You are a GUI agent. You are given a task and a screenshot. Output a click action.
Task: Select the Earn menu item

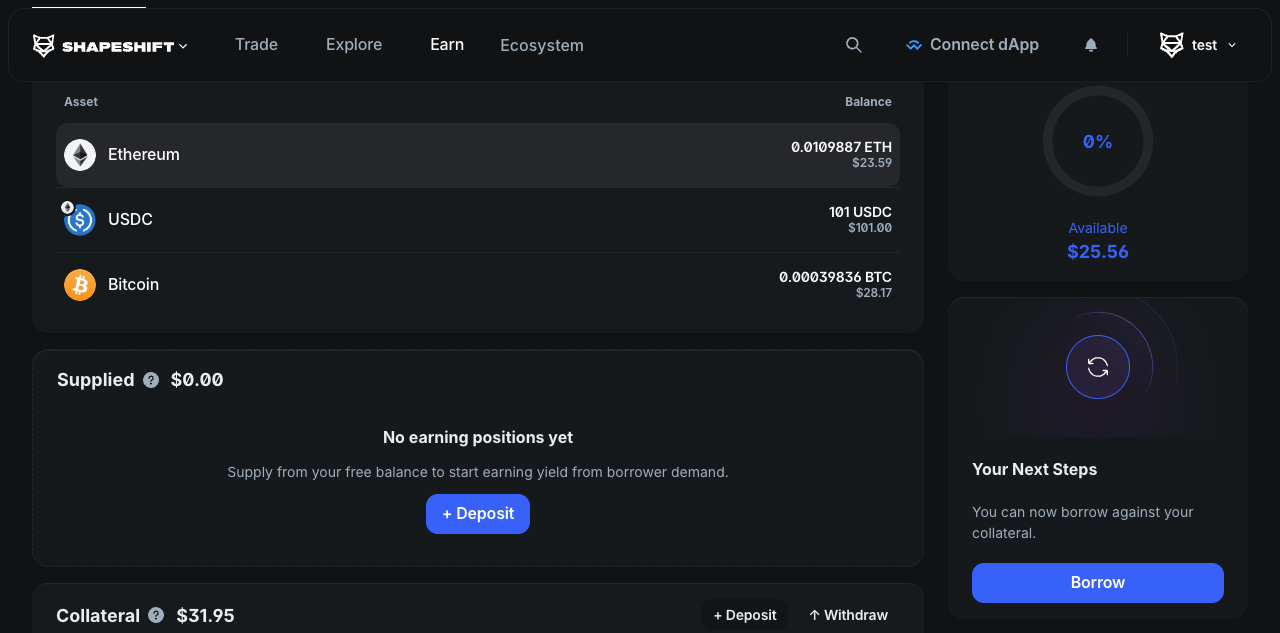pyautogui.click(x=447, y=45)
